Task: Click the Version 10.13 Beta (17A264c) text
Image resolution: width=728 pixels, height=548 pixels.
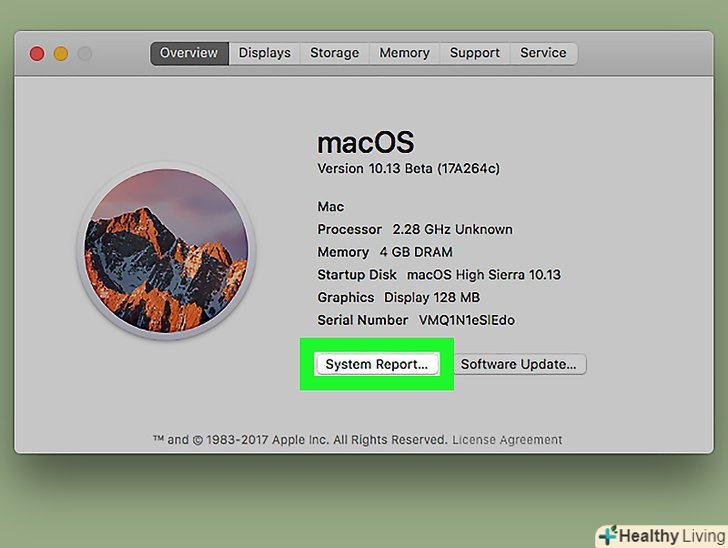Action: 409,168
